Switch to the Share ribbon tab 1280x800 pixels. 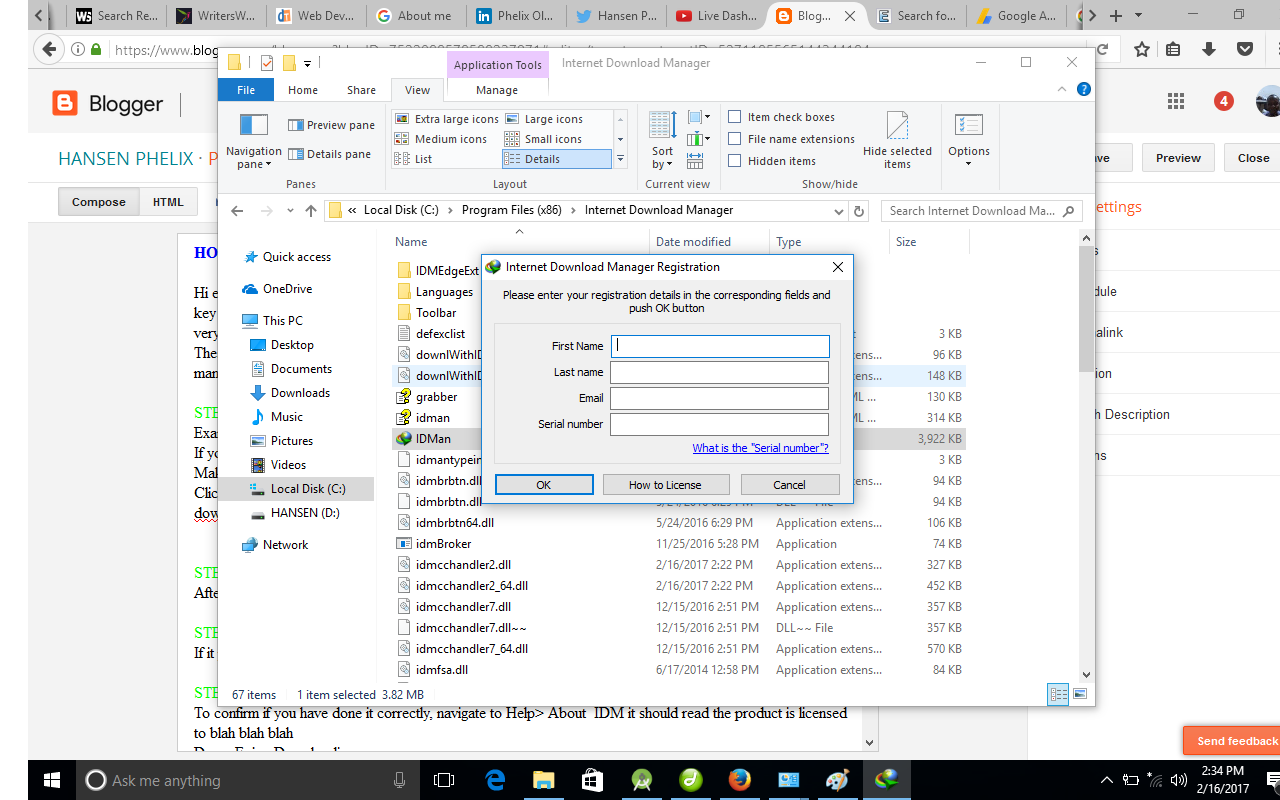361,90
